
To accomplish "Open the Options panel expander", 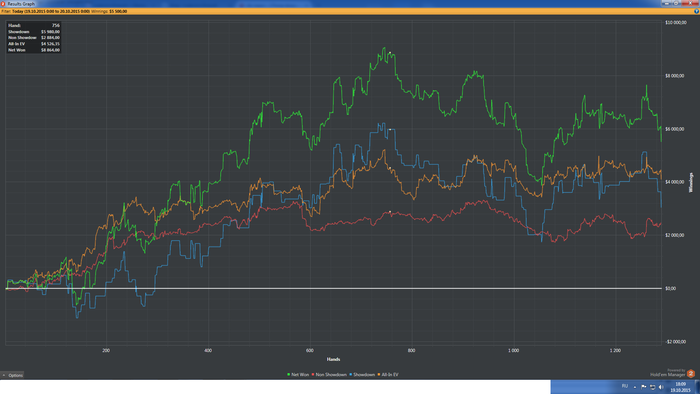I will (x=12, y=375).
